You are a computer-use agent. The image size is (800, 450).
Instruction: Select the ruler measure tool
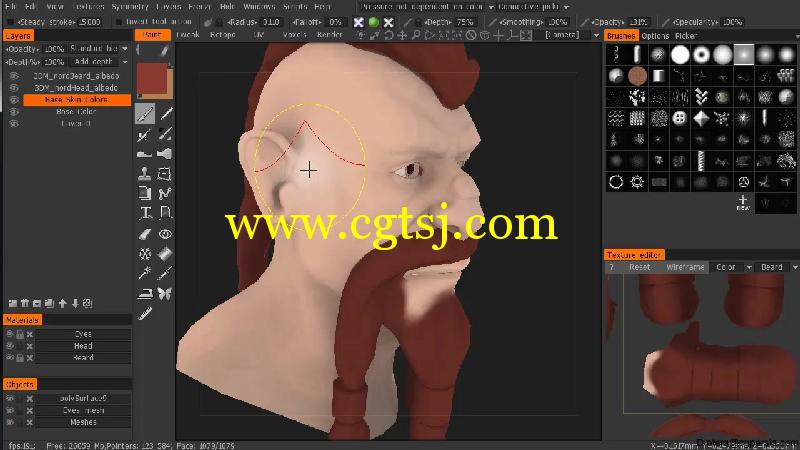145,314
